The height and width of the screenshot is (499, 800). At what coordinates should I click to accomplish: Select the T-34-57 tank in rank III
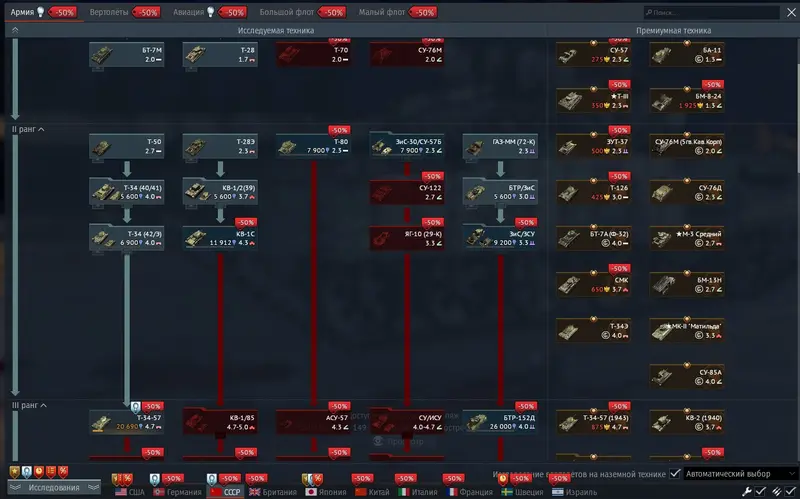point(125,422)
